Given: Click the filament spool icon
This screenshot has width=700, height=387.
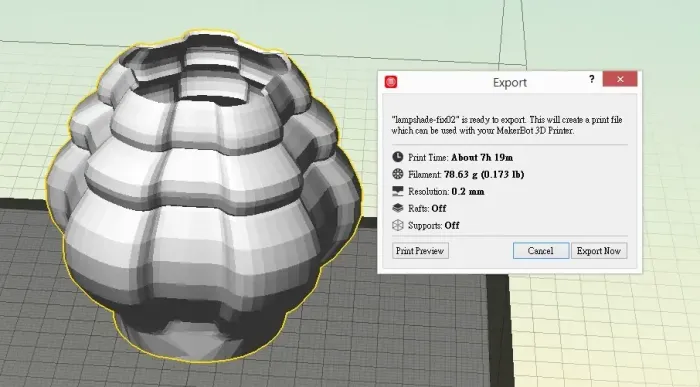Looking at the screenshot, I should pyautogui.click(x=397, y=174).
